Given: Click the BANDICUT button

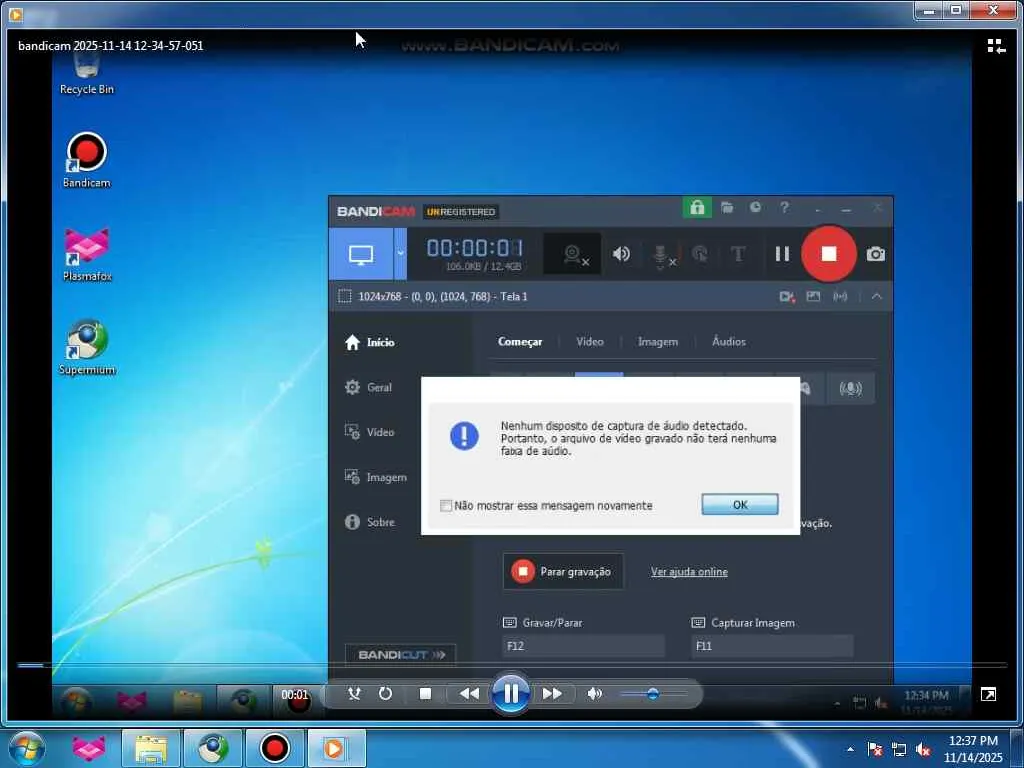Looking at the screenshot, I should [400, 654].
